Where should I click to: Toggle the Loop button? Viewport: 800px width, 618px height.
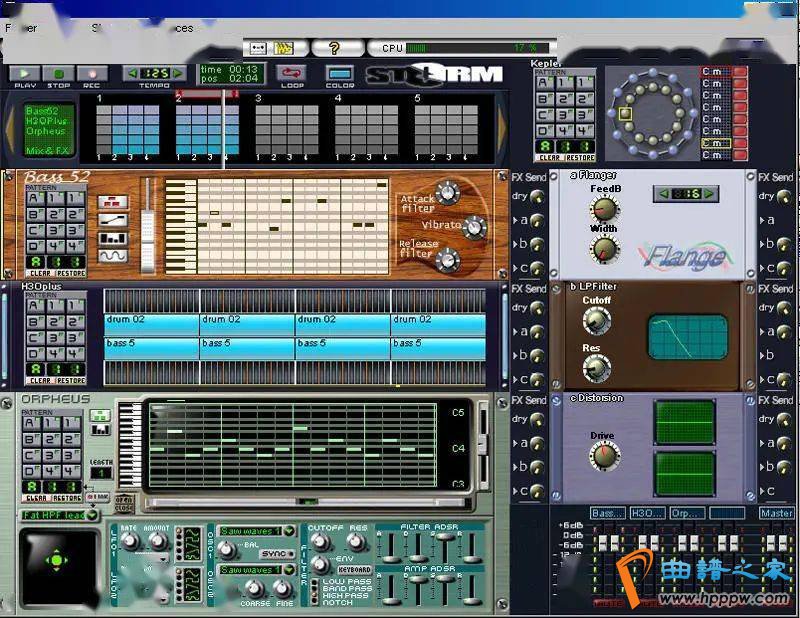pos(291,73)
